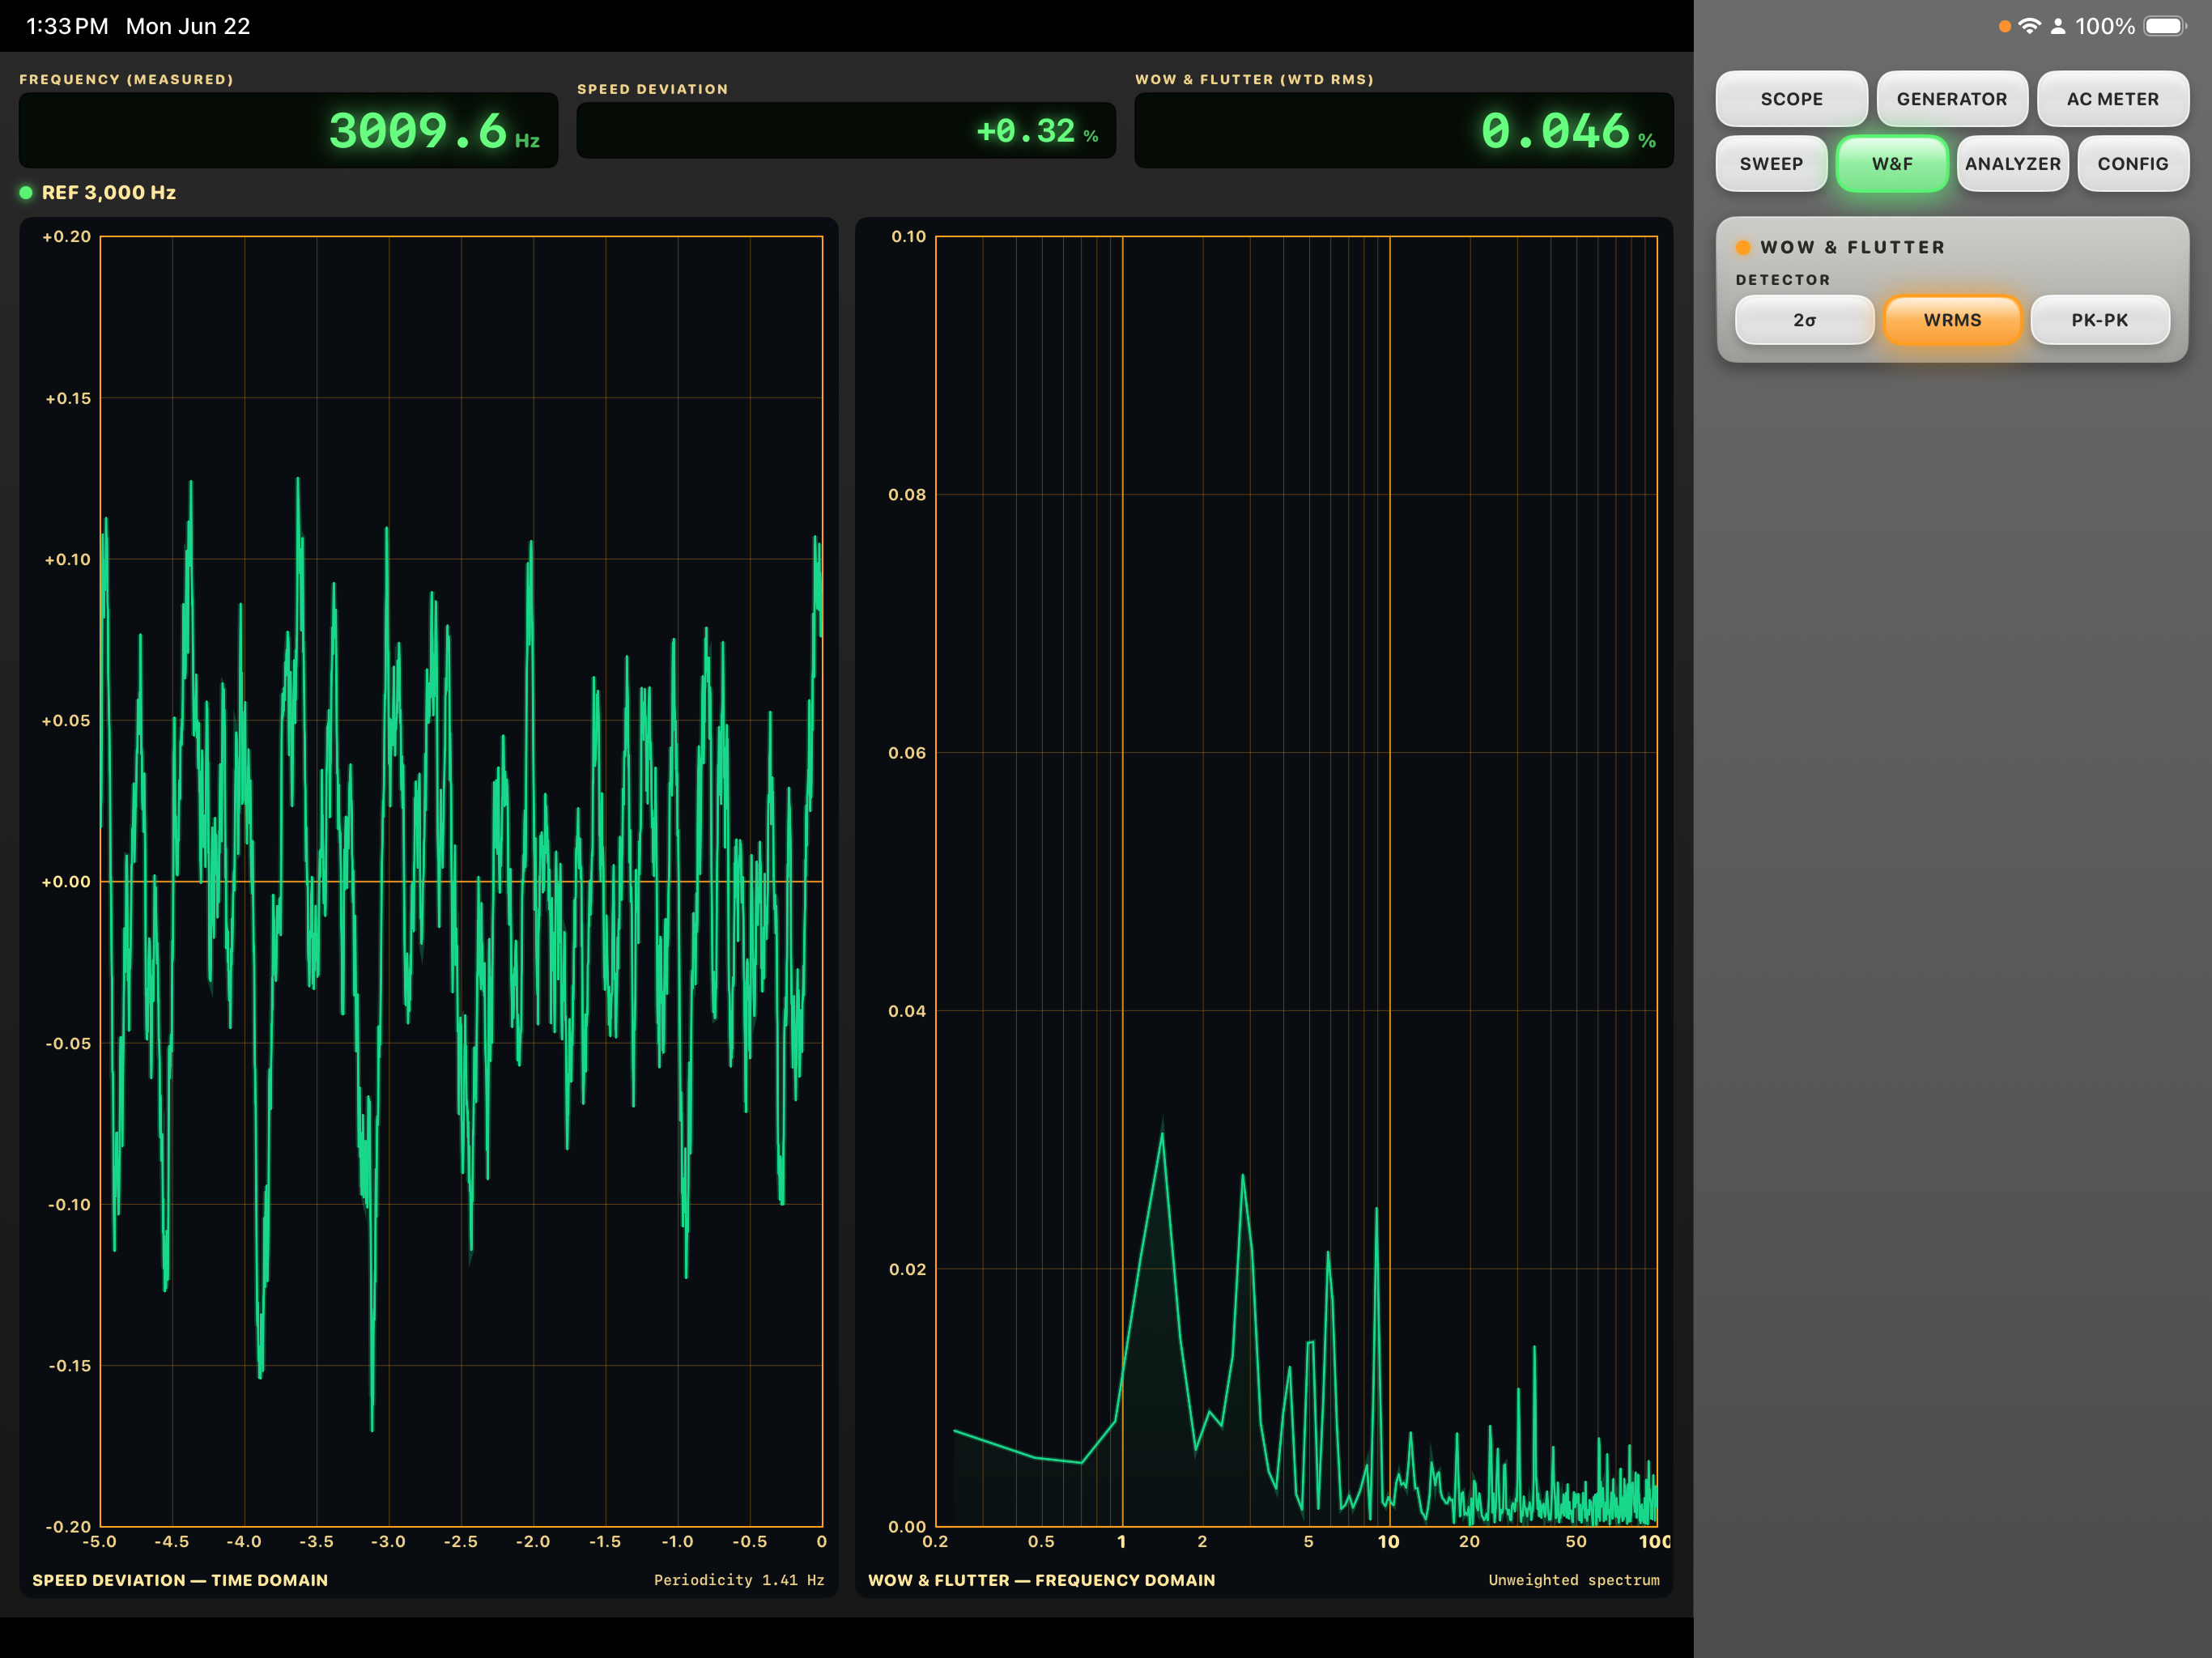
Task: Click the WOW & FLUTTER — FREQUENCY DOMAIN caption
Action: click(x=1041, y=1580)
